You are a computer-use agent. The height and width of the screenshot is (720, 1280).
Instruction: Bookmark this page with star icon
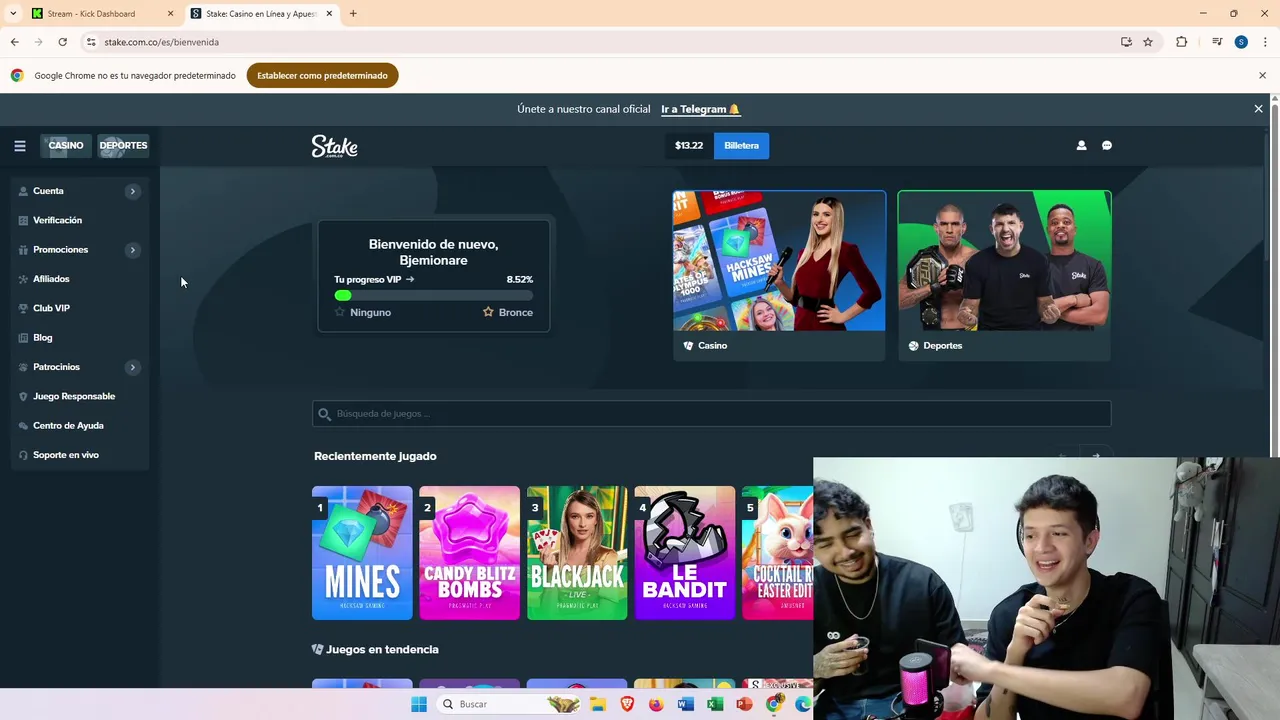pos(1148,42)
